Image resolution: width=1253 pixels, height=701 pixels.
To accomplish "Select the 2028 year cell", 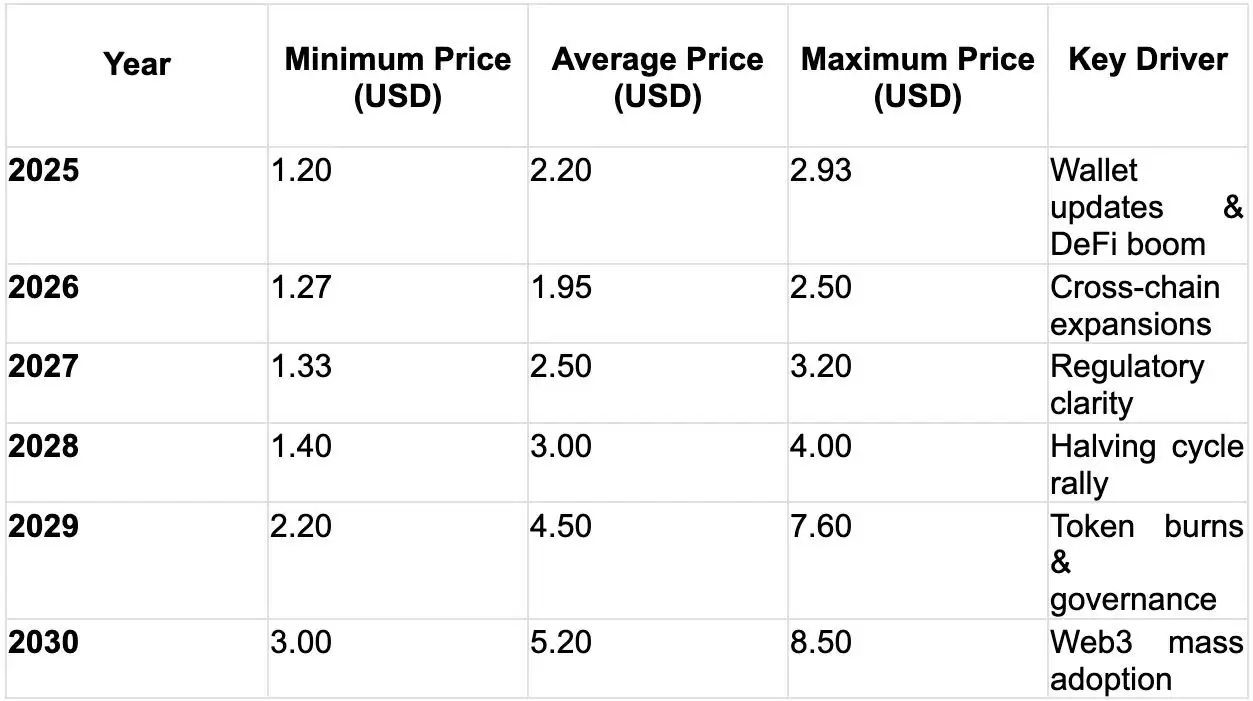I will coord(44,445).
